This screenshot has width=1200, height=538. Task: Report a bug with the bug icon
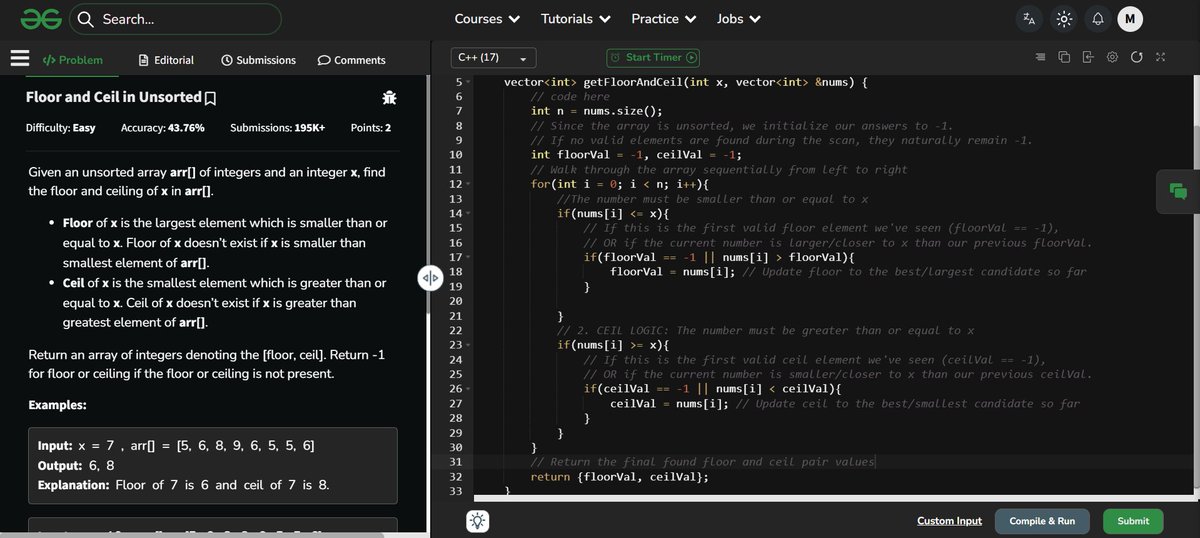389,98
